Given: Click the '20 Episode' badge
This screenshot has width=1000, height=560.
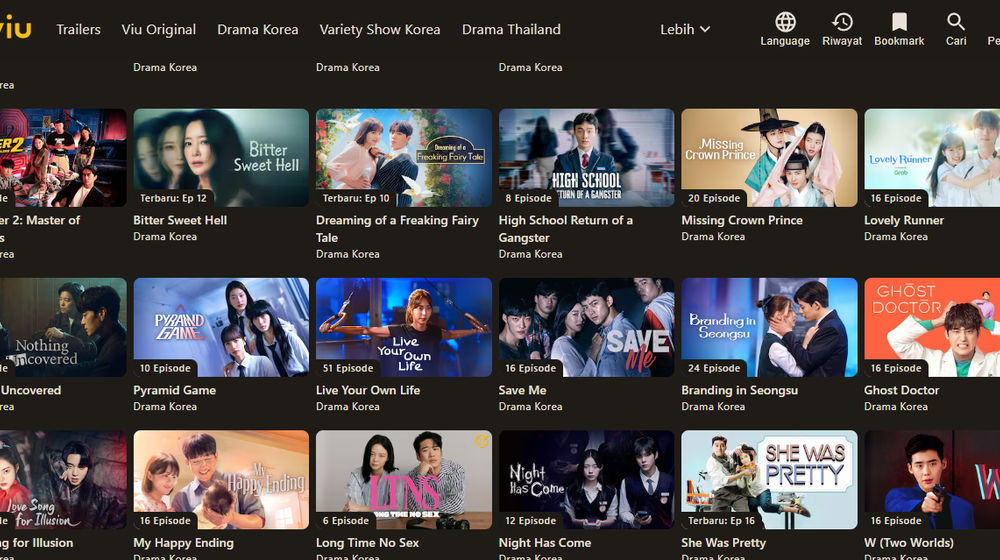Looking at the screenshot, I should (714, 198).
